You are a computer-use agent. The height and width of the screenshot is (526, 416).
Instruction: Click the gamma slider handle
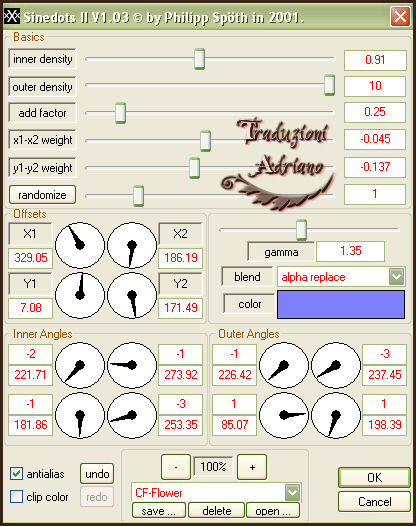(x=301, y=230)
